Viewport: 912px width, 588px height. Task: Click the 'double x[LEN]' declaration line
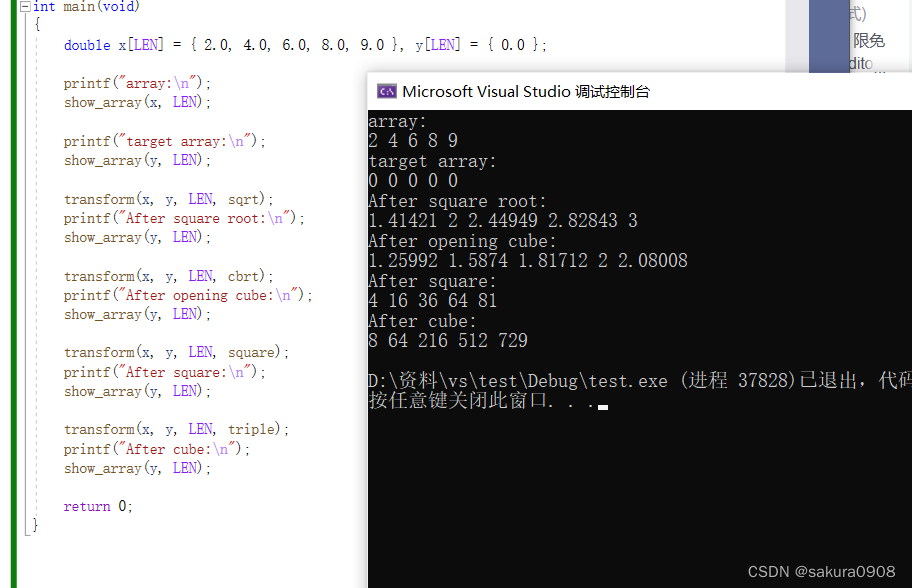tap(305, 45)
